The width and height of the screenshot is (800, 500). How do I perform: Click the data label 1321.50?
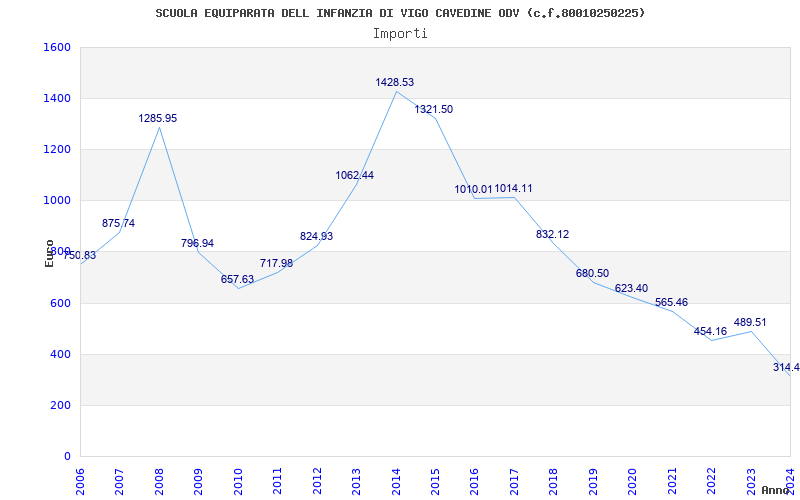(433, 109)
